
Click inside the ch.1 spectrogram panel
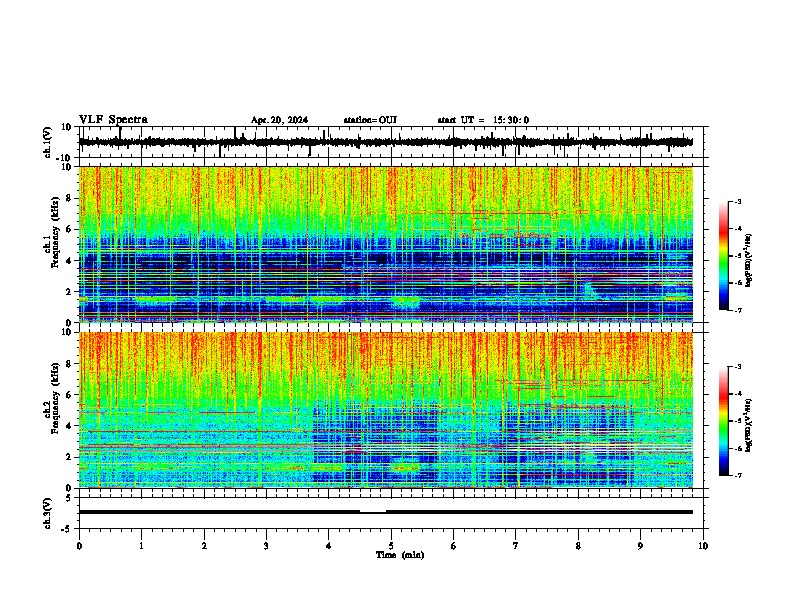click(386, 244)
